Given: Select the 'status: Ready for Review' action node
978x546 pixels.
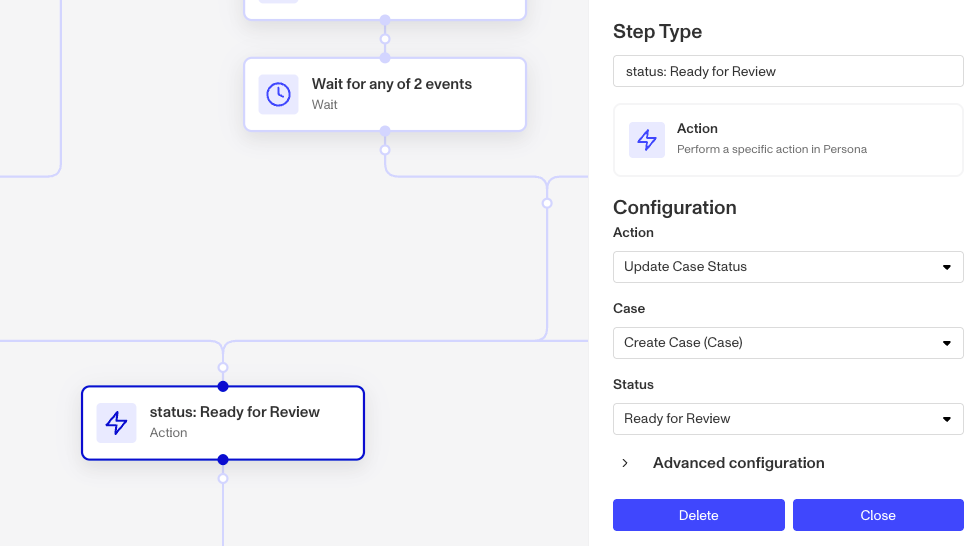Looking at the screenshot, I should coord(223,422).
